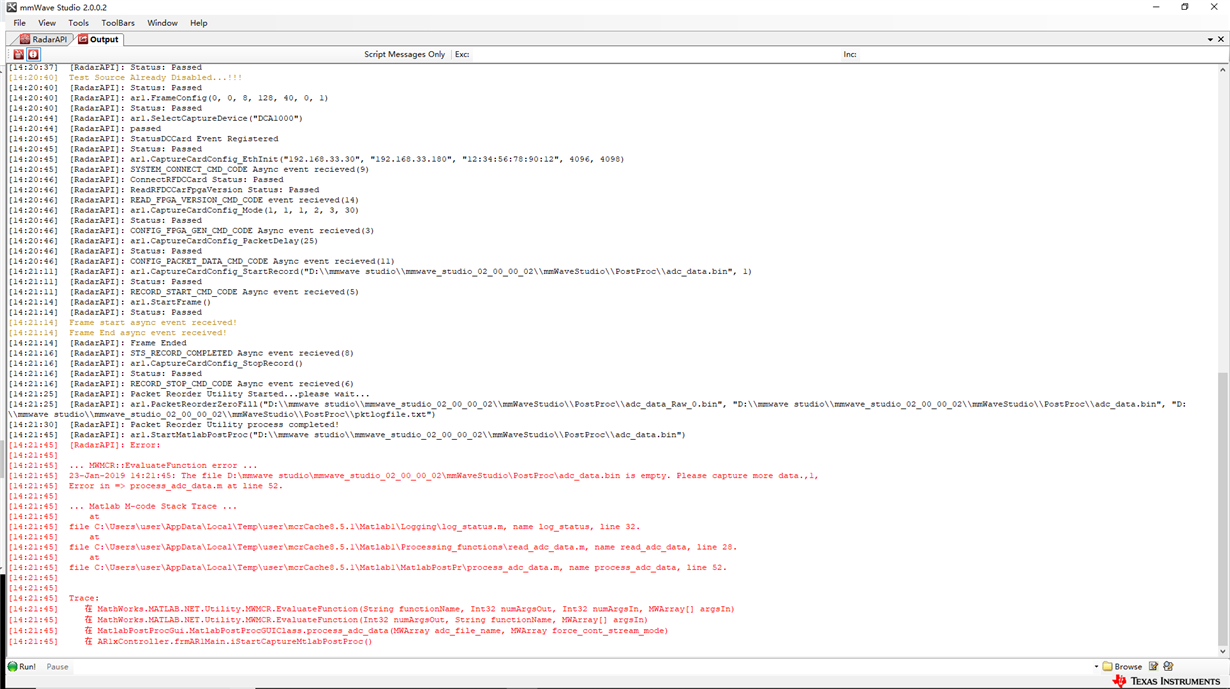The height and width of the screenshot is (689, 1230).
Task: Click the scrollbar down arrow
Action: click(x=1223, y=652)
